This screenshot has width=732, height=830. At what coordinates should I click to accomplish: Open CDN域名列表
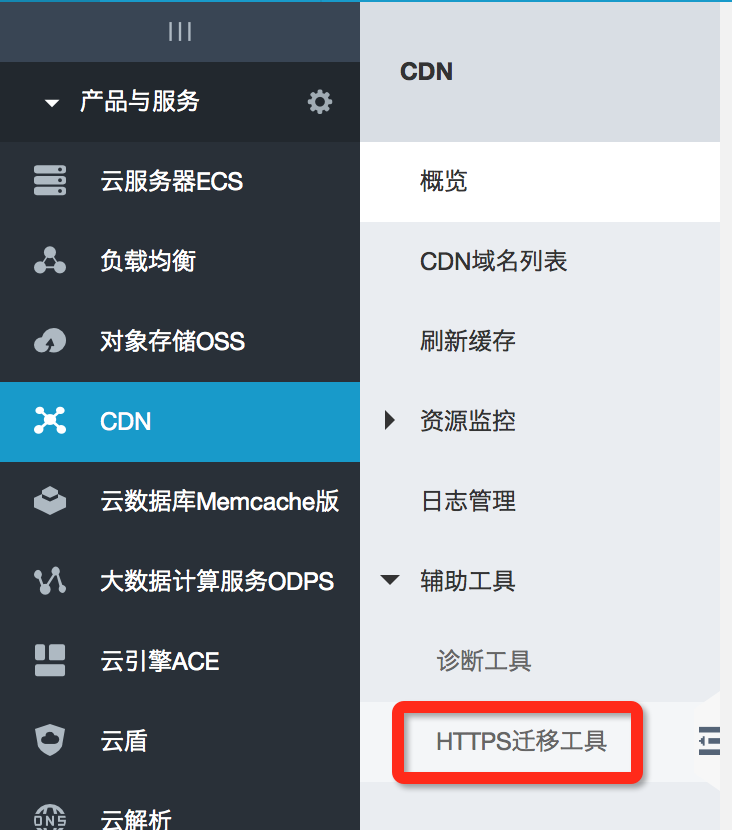pyautogui.click(x=493, y=261)
